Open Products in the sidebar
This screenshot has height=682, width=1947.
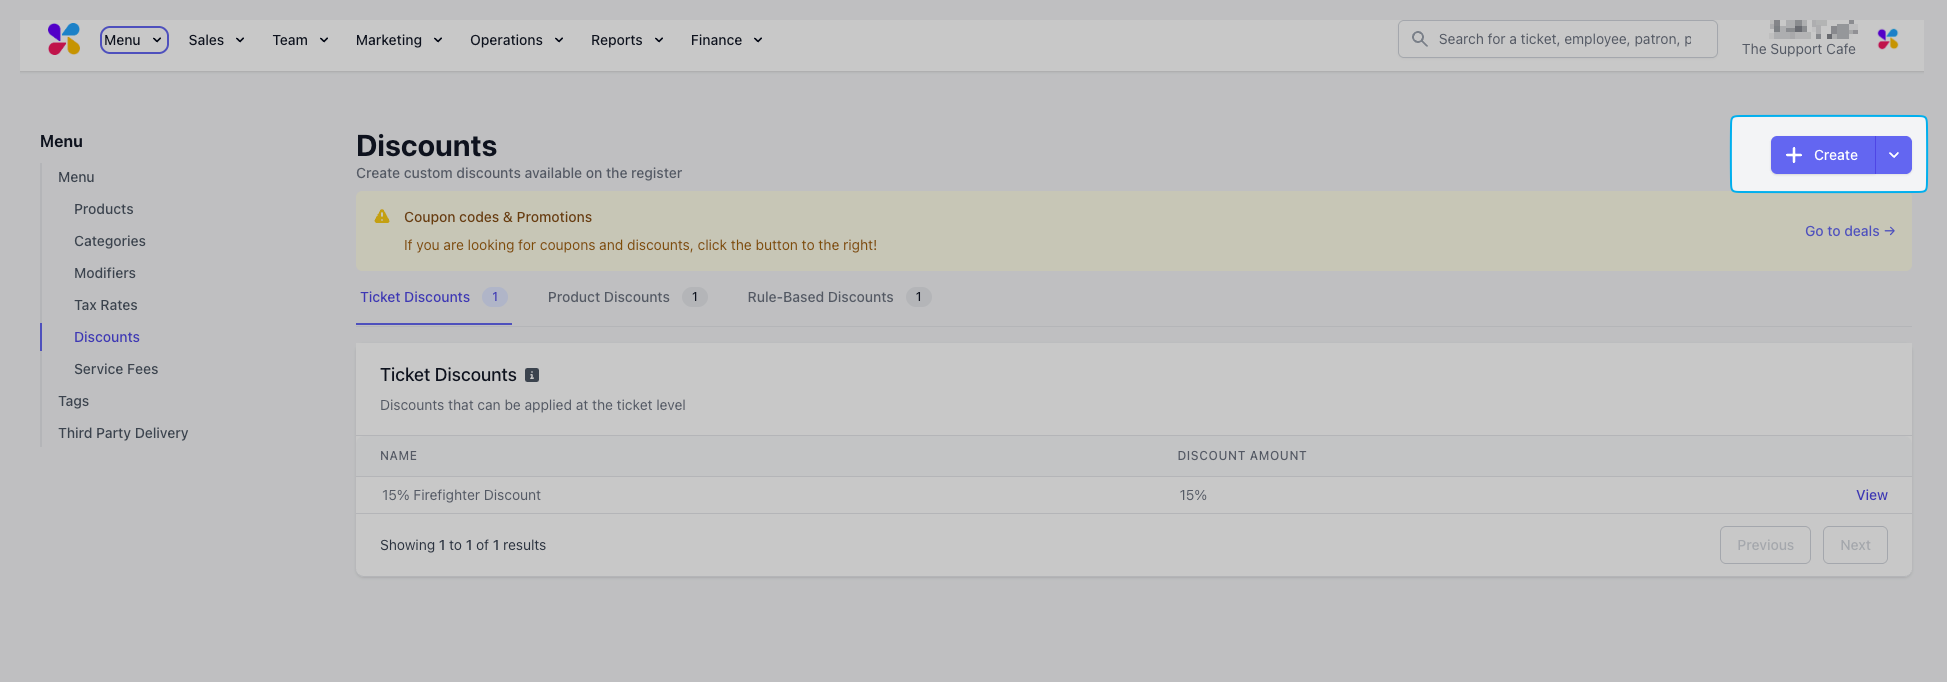(104, 209)
